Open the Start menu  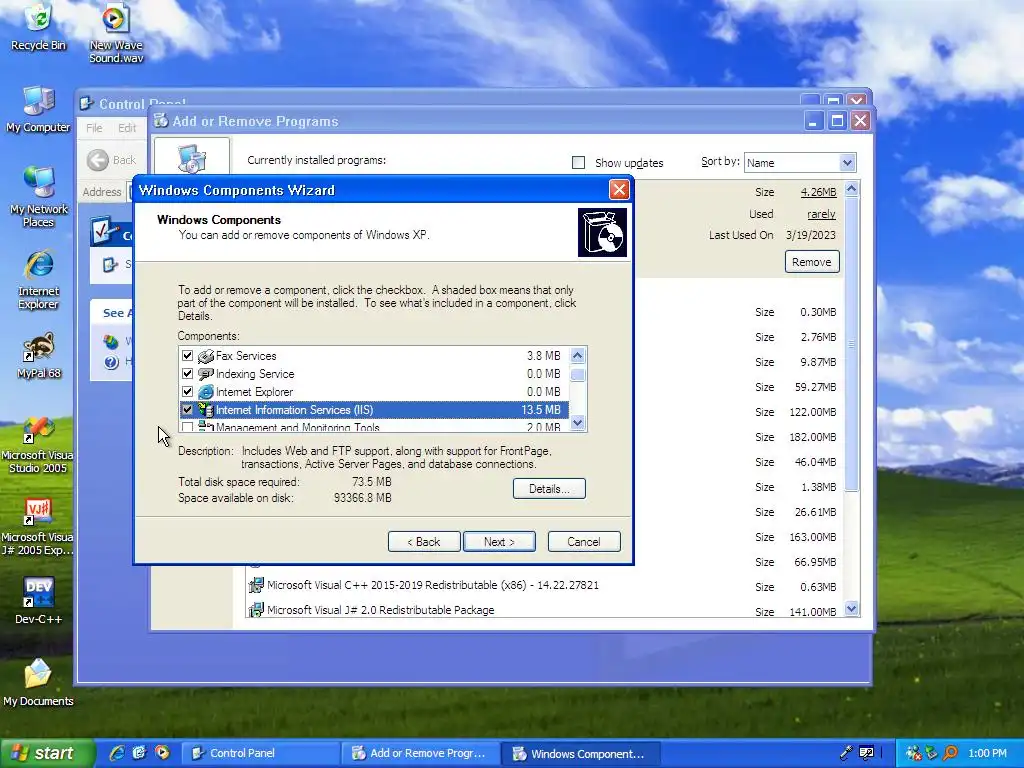pyautogui.click(x=48, y=753)
